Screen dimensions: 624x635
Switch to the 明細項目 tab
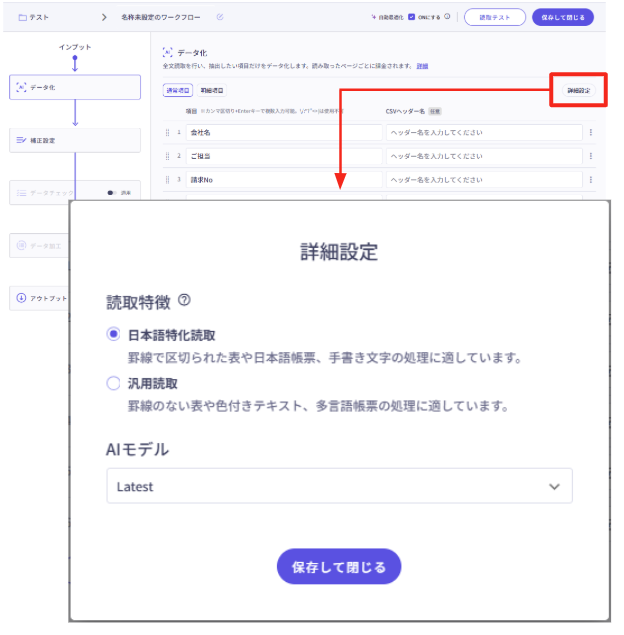(x=212, y=90)
